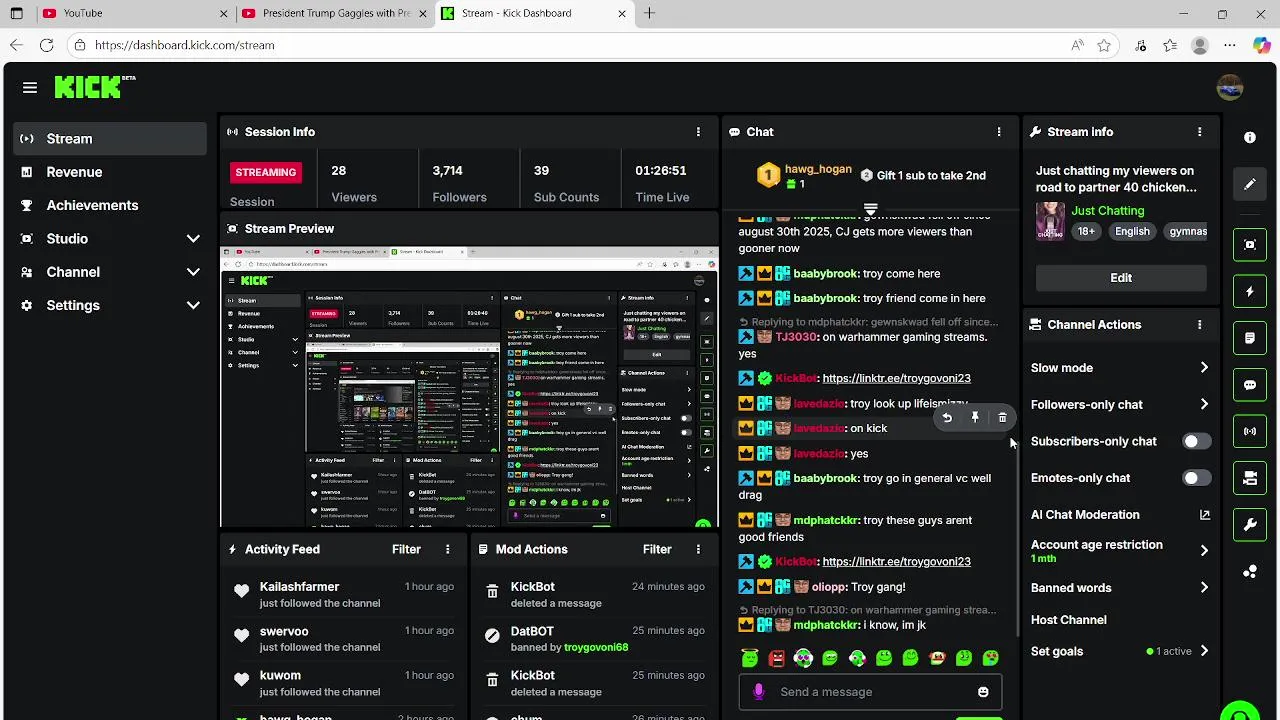The image size is (1280, 720).
Task: Select the red angry emote
Action: (776, 658)
